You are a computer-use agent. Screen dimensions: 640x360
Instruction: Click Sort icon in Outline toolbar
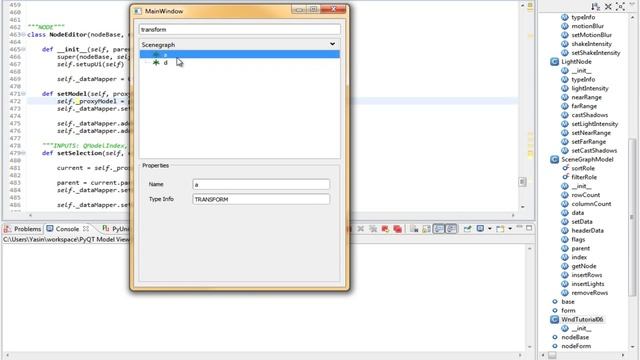click(x=596, y=7)
